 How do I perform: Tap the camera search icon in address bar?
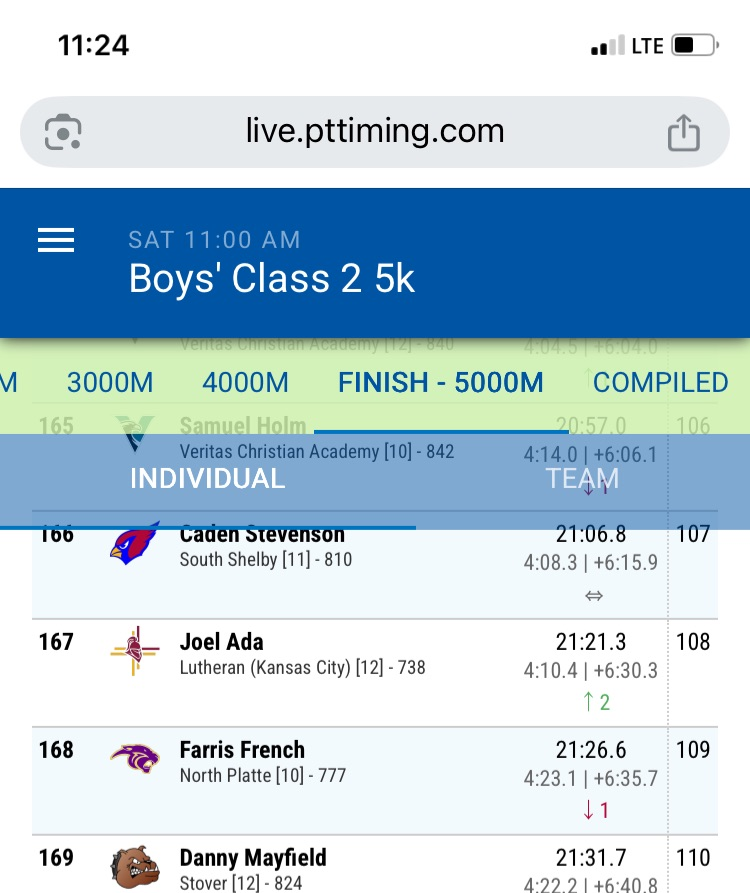[x=63, y=132]
